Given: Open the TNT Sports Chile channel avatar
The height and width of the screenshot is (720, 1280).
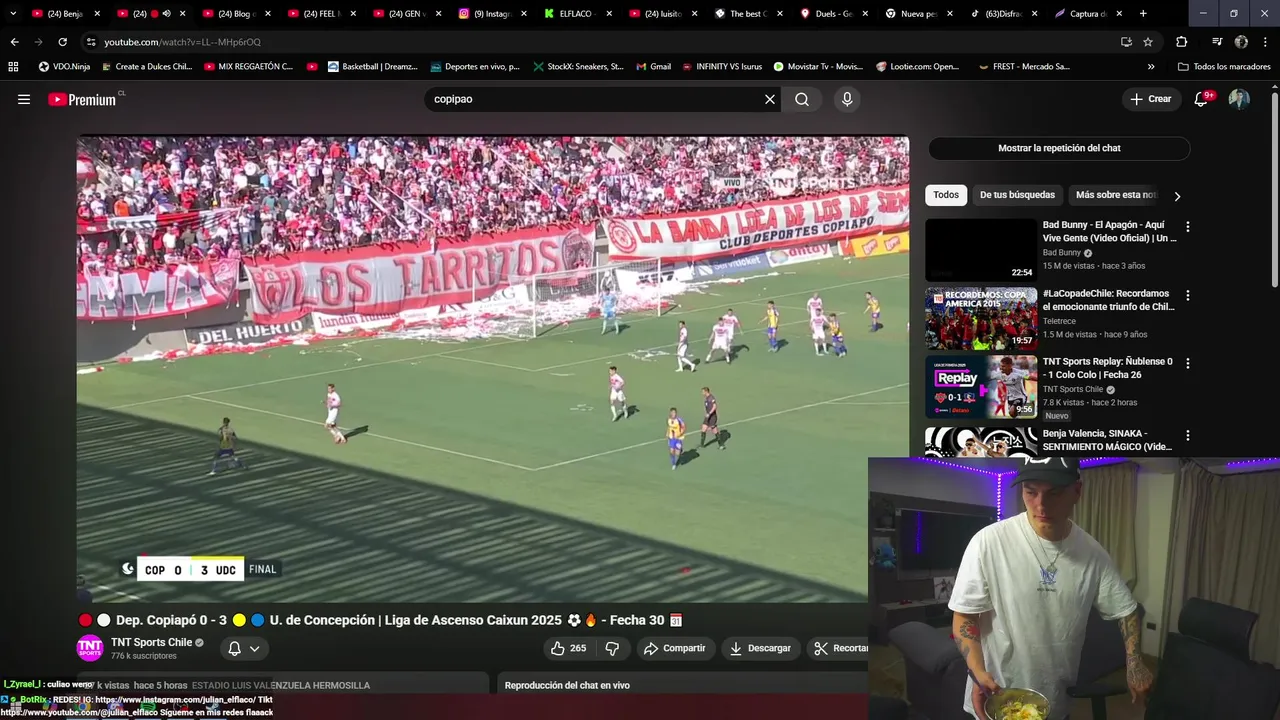Looking at the screenshot, I should tap(90, 648).
